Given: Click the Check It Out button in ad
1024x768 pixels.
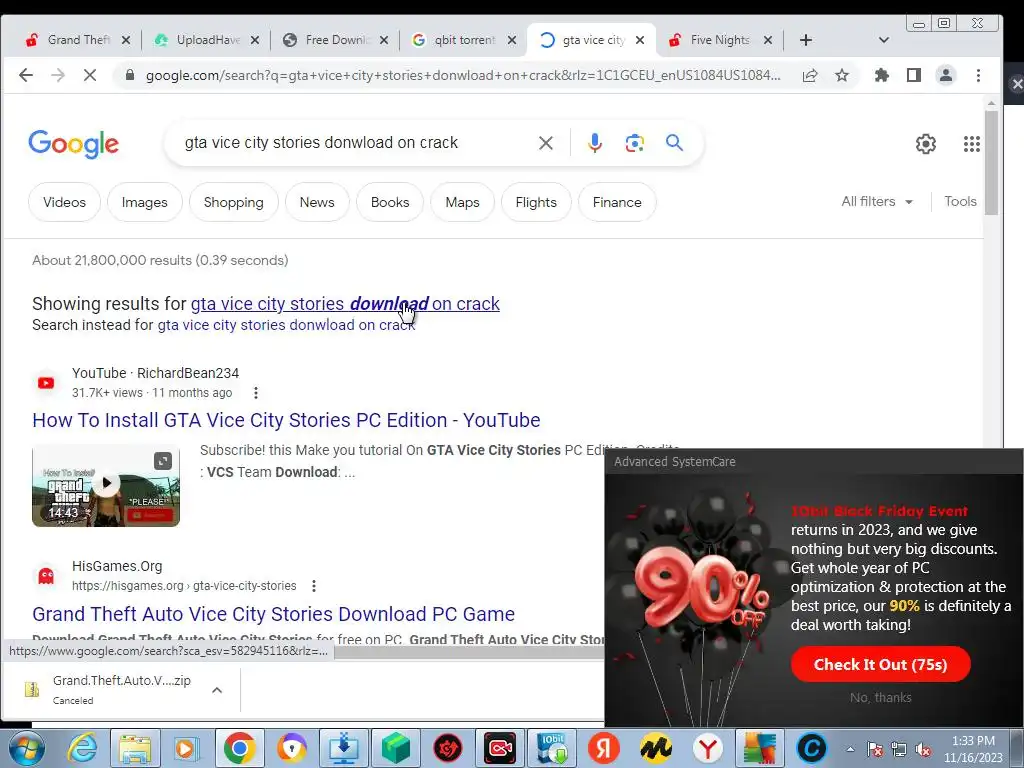Looking at the screenshot, I should pos(880,665).
